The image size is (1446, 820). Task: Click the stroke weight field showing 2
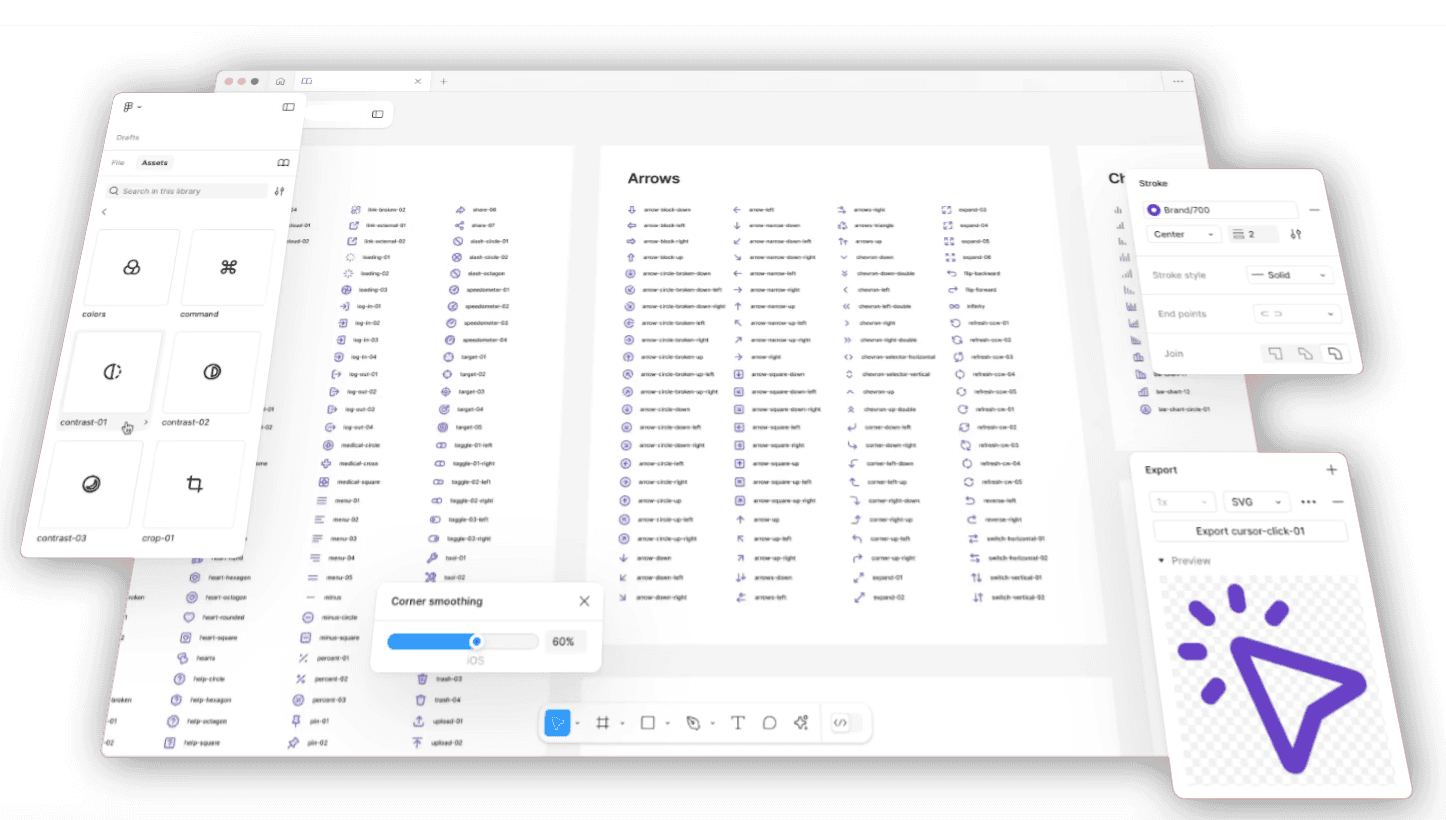(1255, 234)
